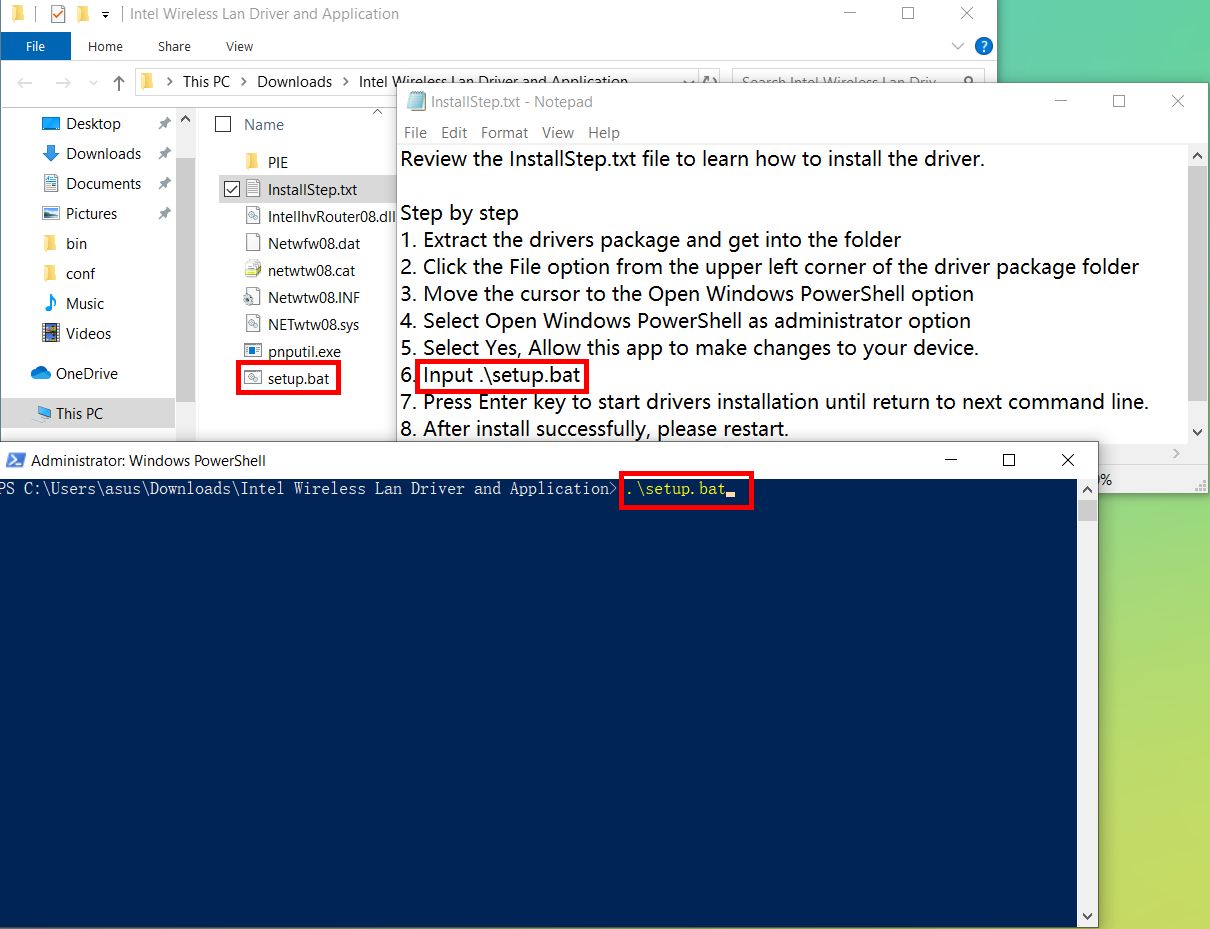1210x929 pixels.
Task: Open the Customize Quick Access Toolbar arrow
Action: [x=105, y=15]
